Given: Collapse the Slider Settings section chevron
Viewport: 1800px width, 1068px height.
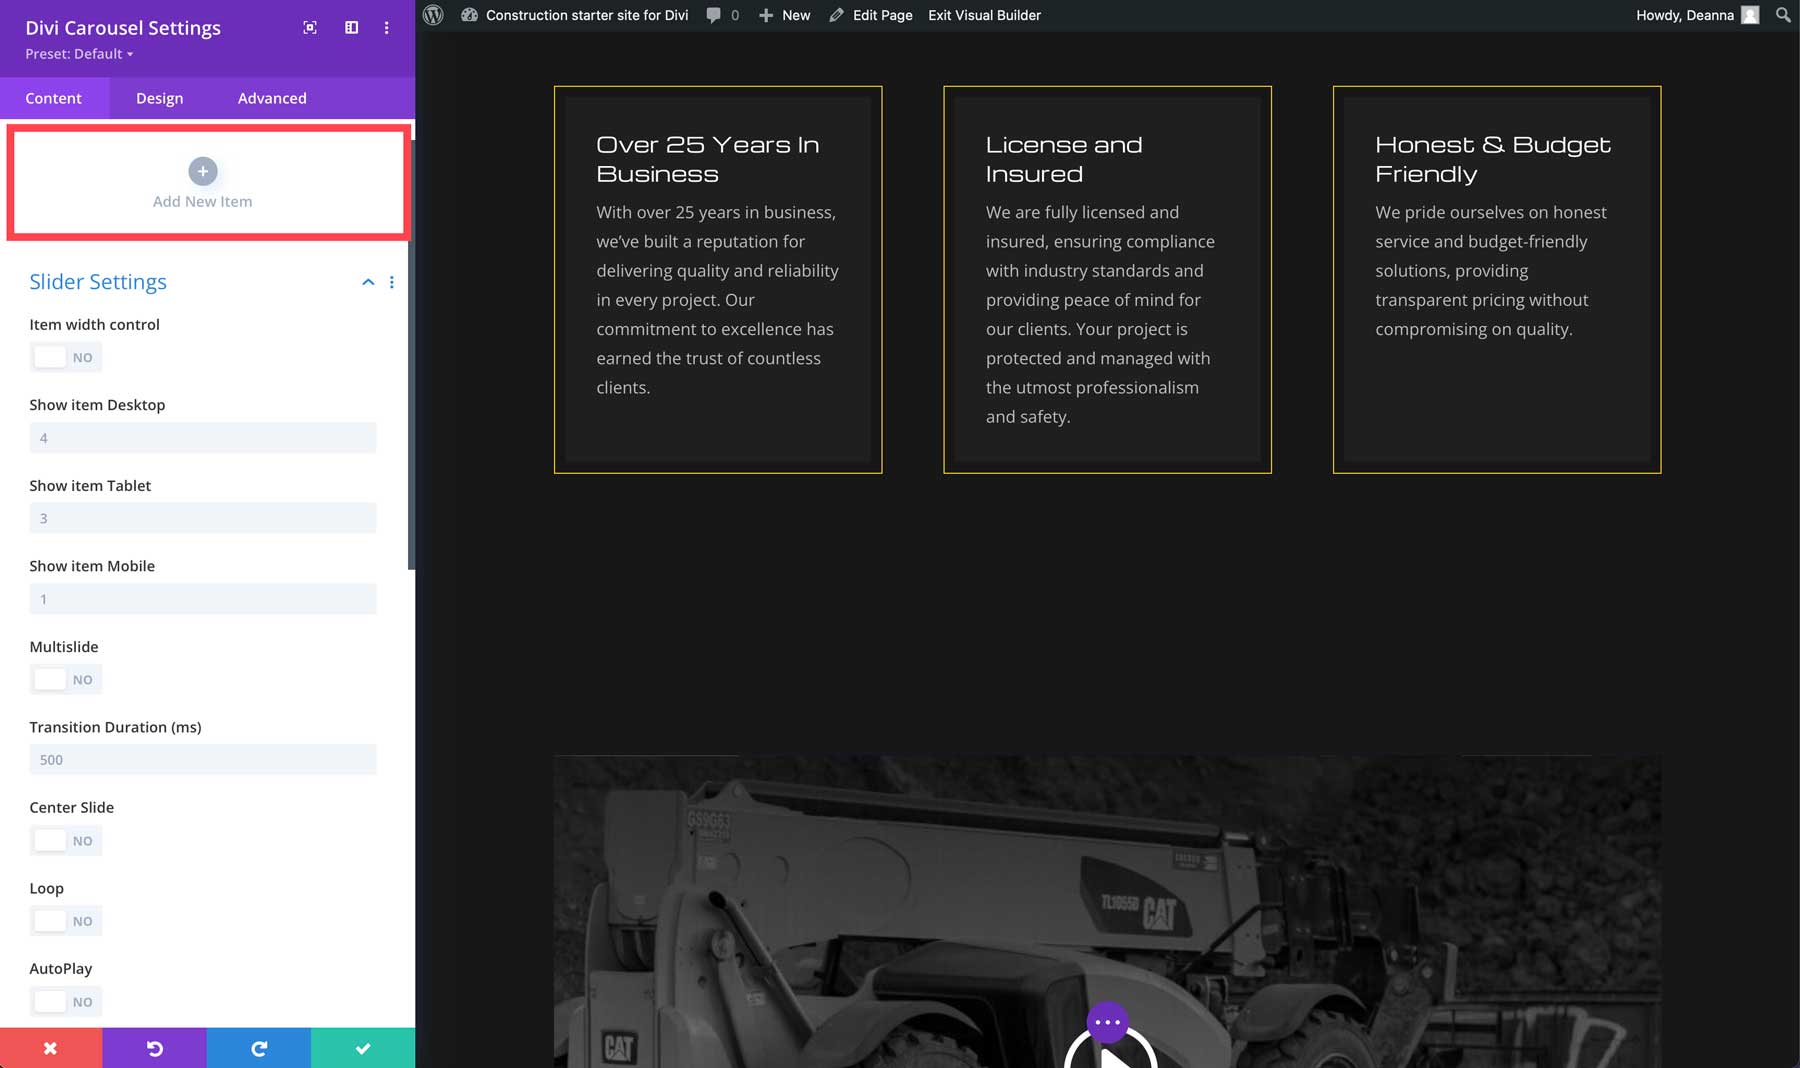Looking at the screenshot, I should click(368, 282).
